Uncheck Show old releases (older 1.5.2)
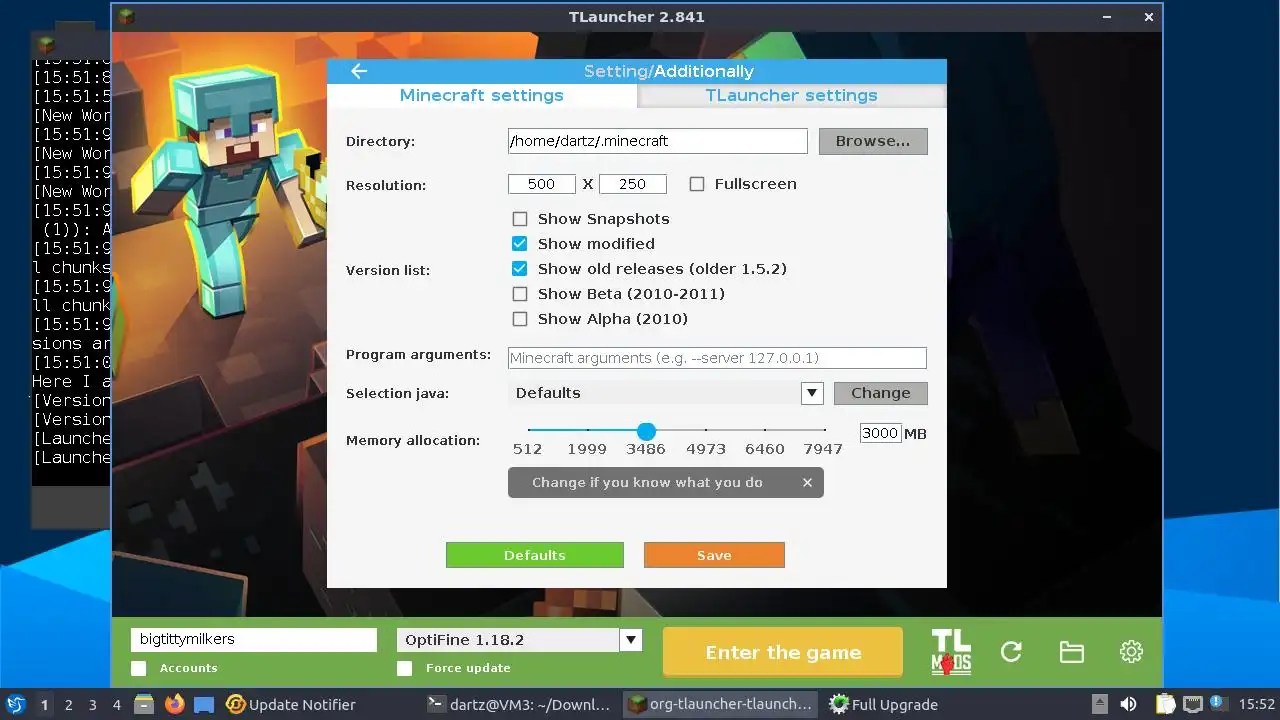Screen dimensions: 1280x720 pyautogui.click(x=520, y=269)
